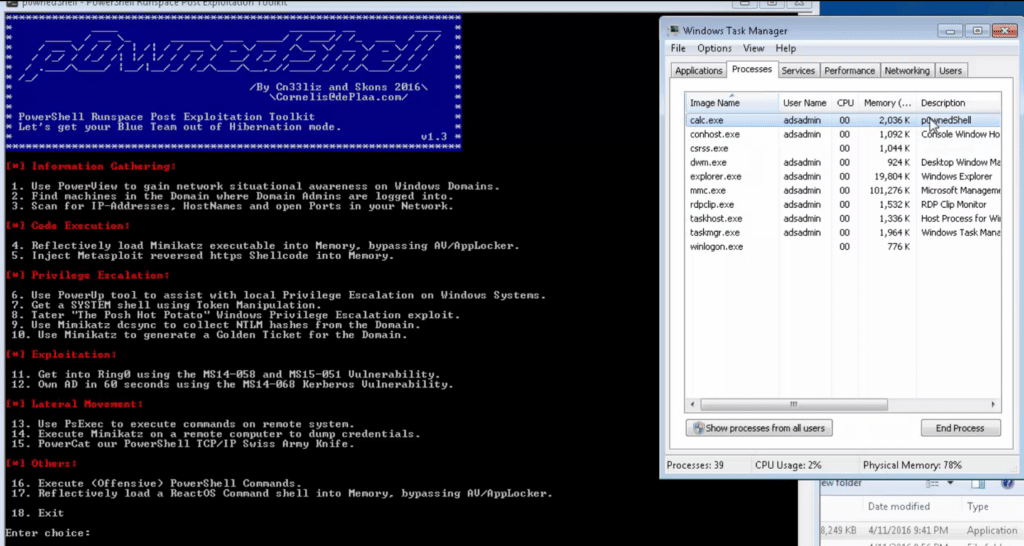Click the horizontal scrollbar thumb in process list

(793, 404)
